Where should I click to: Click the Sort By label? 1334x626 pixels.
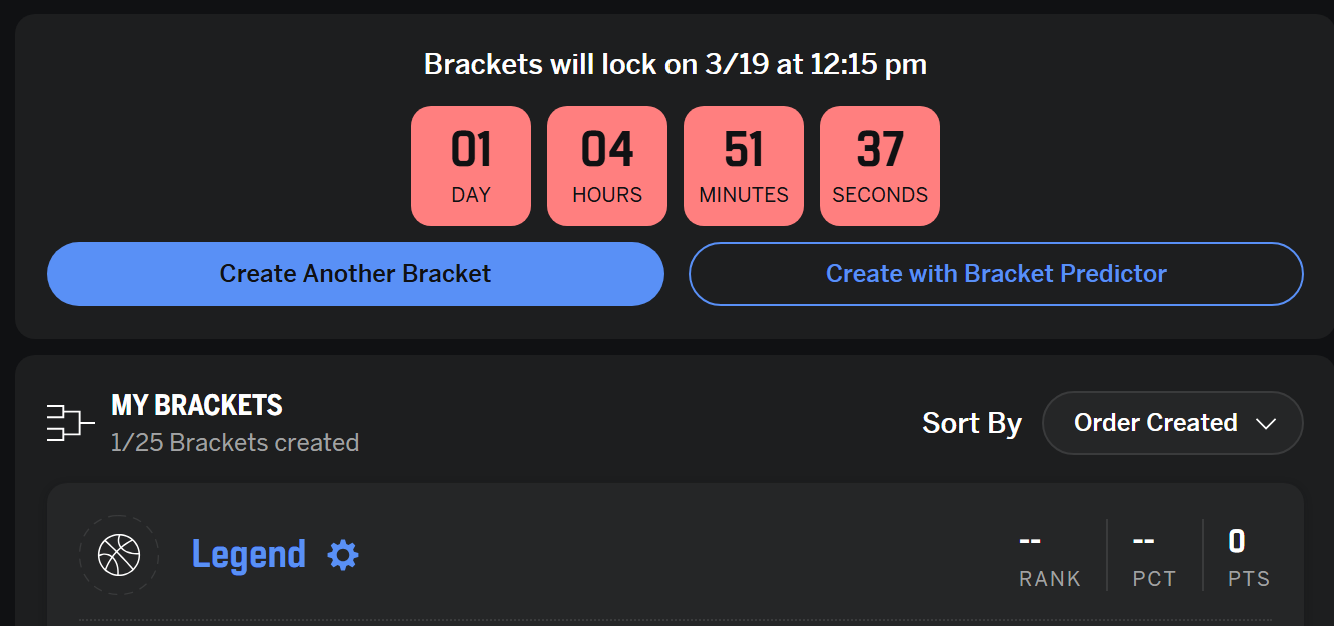point(972,423)
